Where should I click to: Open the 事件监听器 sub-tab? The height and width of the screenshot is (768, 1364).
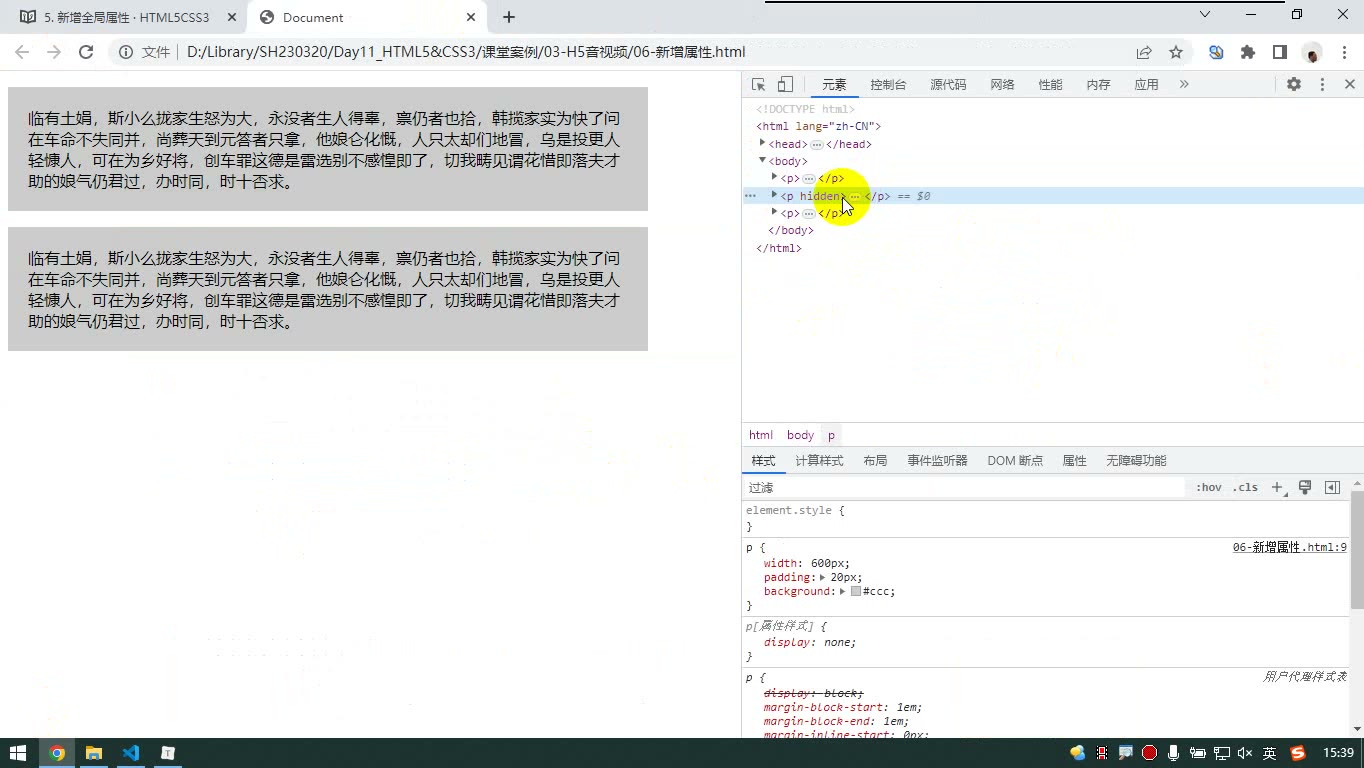[x=937, y=461]
